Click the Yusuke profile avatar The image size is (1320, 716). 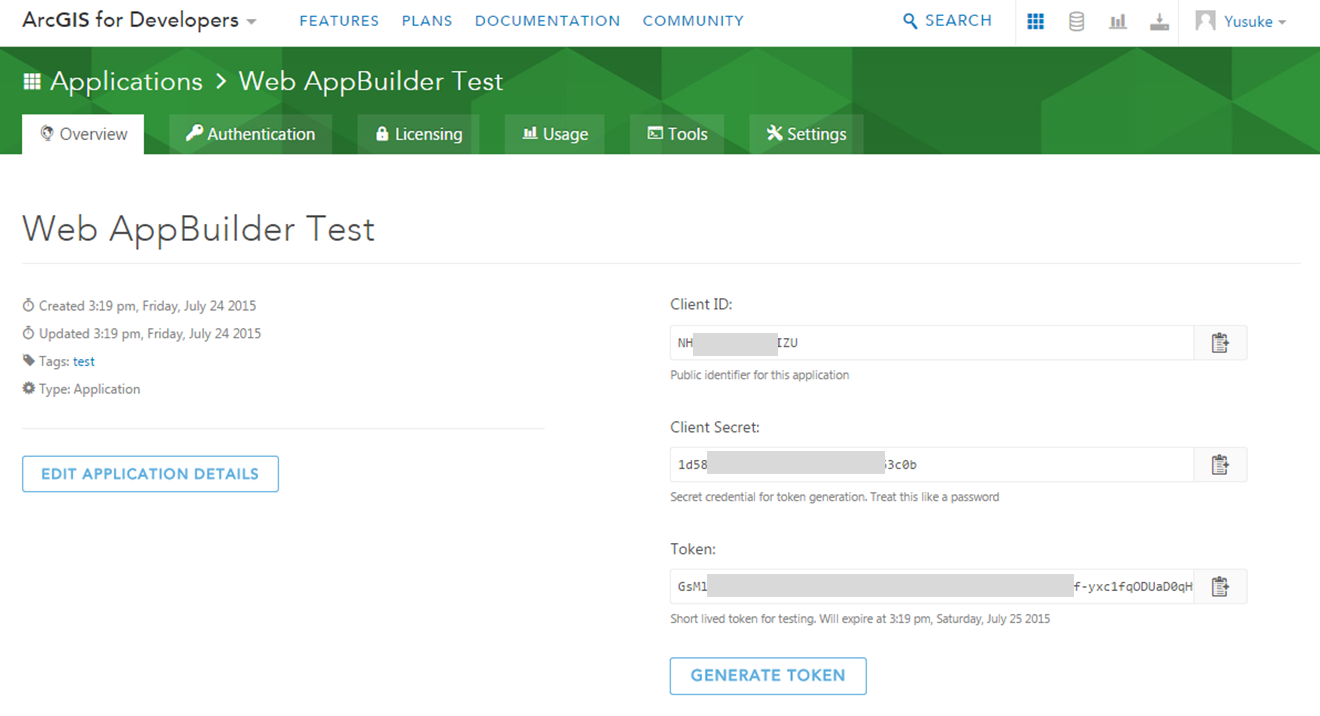[x=1206, y=21]
